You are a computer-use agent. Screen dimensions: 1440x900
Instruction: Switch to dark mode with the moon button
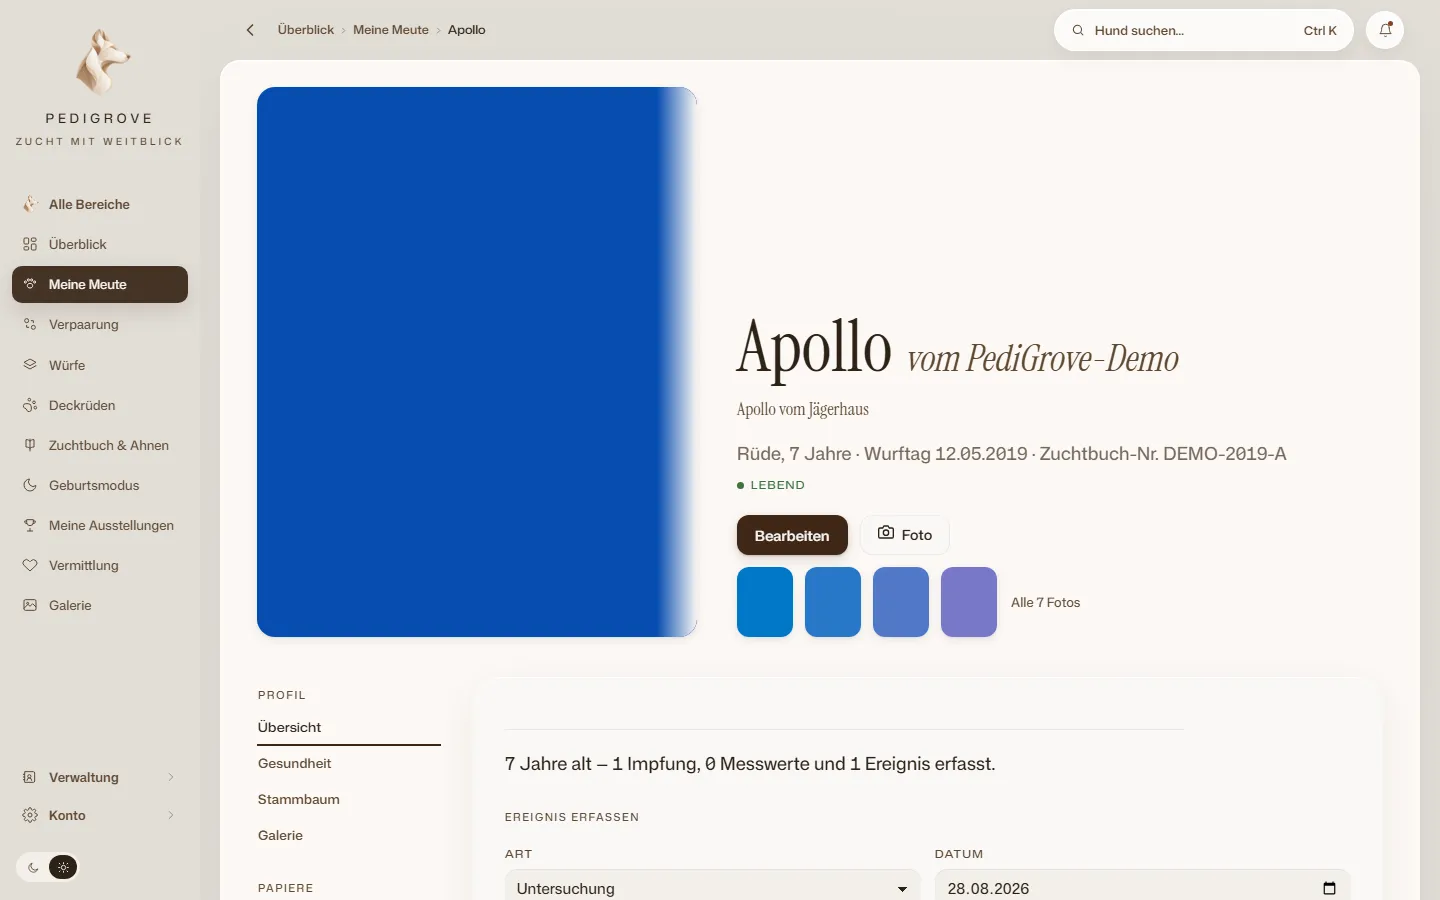pyautogui.click(x=33, y=867)
